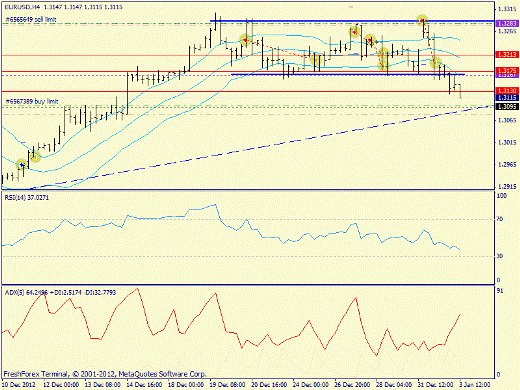
Task: Click the RSI 100 scale label
Action: (x=502, y=196)
